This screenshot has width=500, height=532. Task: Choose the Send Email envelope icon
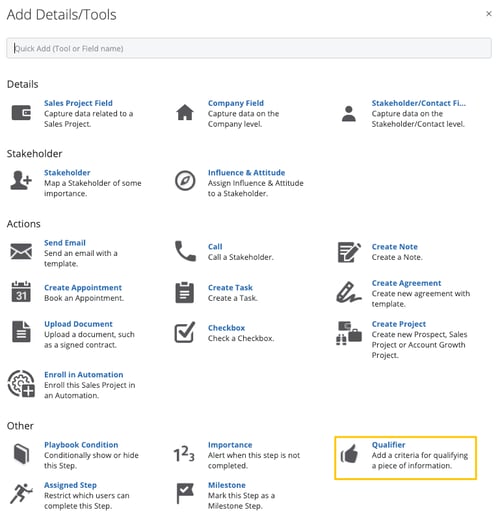click(21, 252)
